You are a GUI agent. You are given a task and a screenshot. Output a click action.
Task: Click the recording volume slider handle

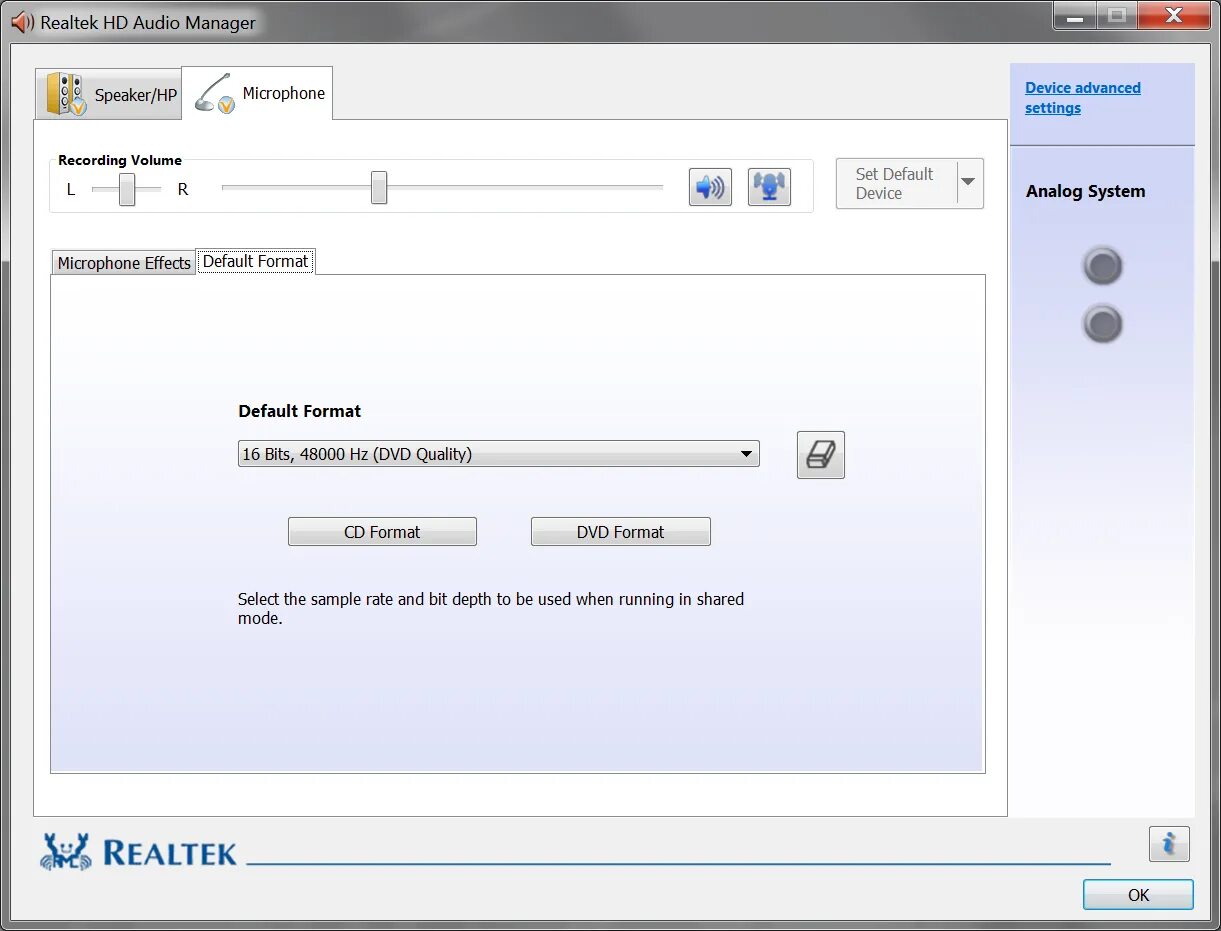click(x=379, y=187)
